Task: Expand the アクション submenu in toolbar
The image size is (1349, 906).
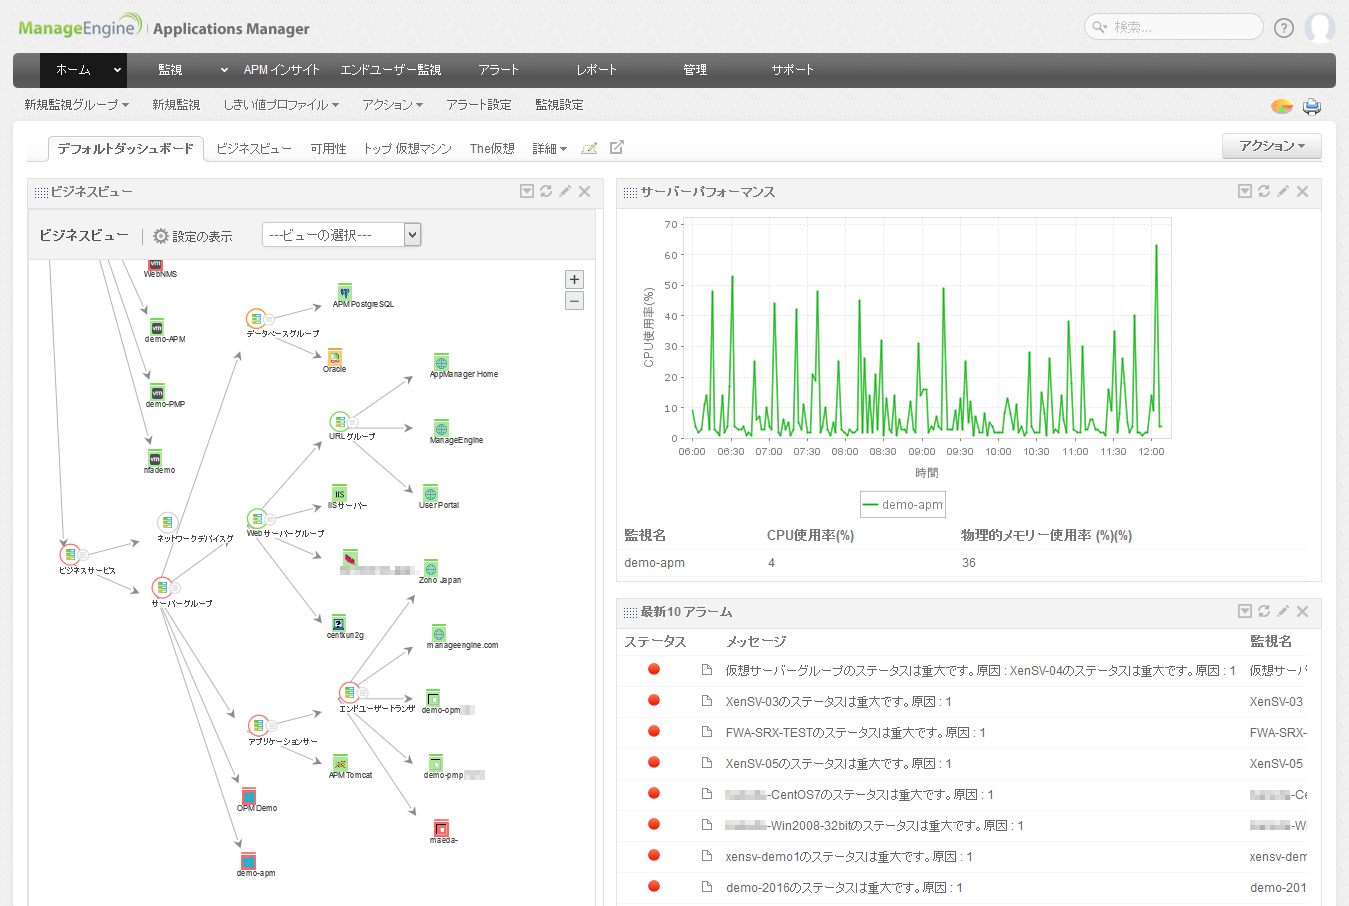Action: pyautogui.click(x=393, y=105)
